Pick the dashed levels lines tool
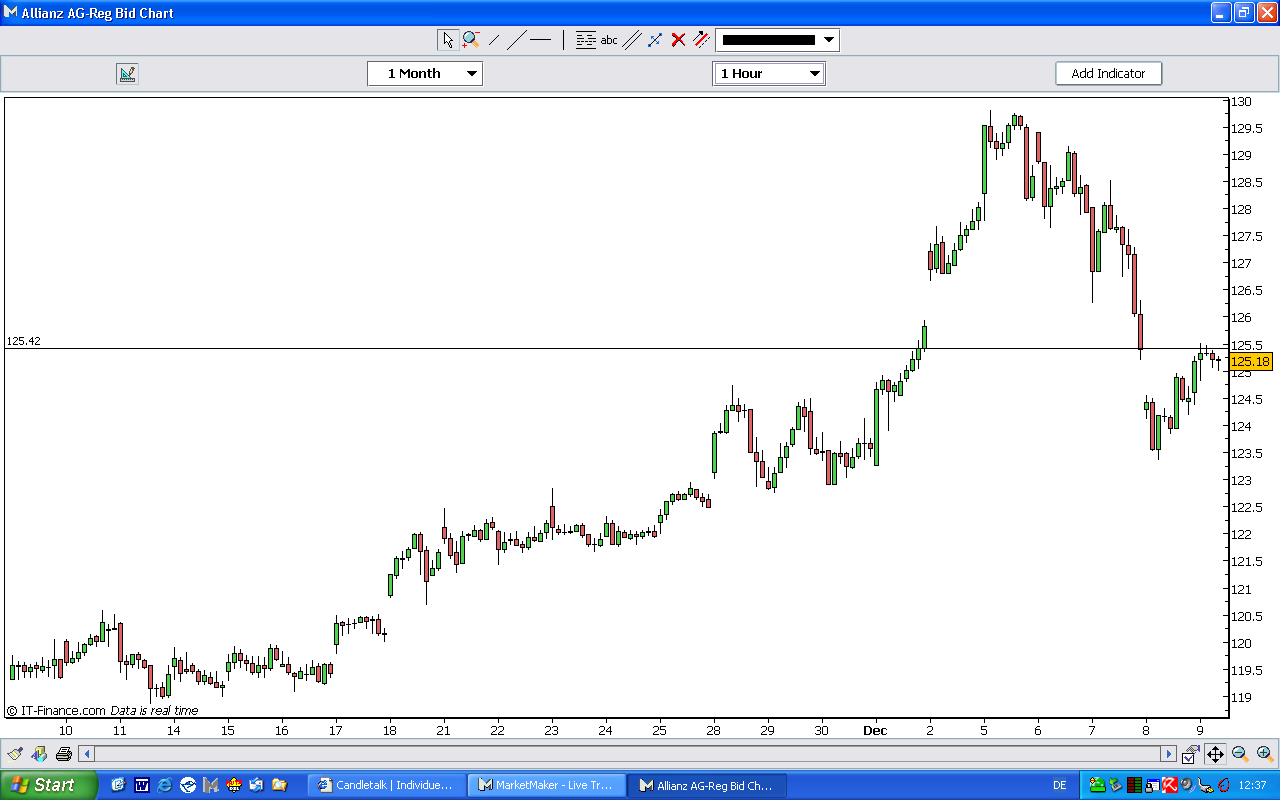The image size is (1280, 800). [x=586, y=40]
